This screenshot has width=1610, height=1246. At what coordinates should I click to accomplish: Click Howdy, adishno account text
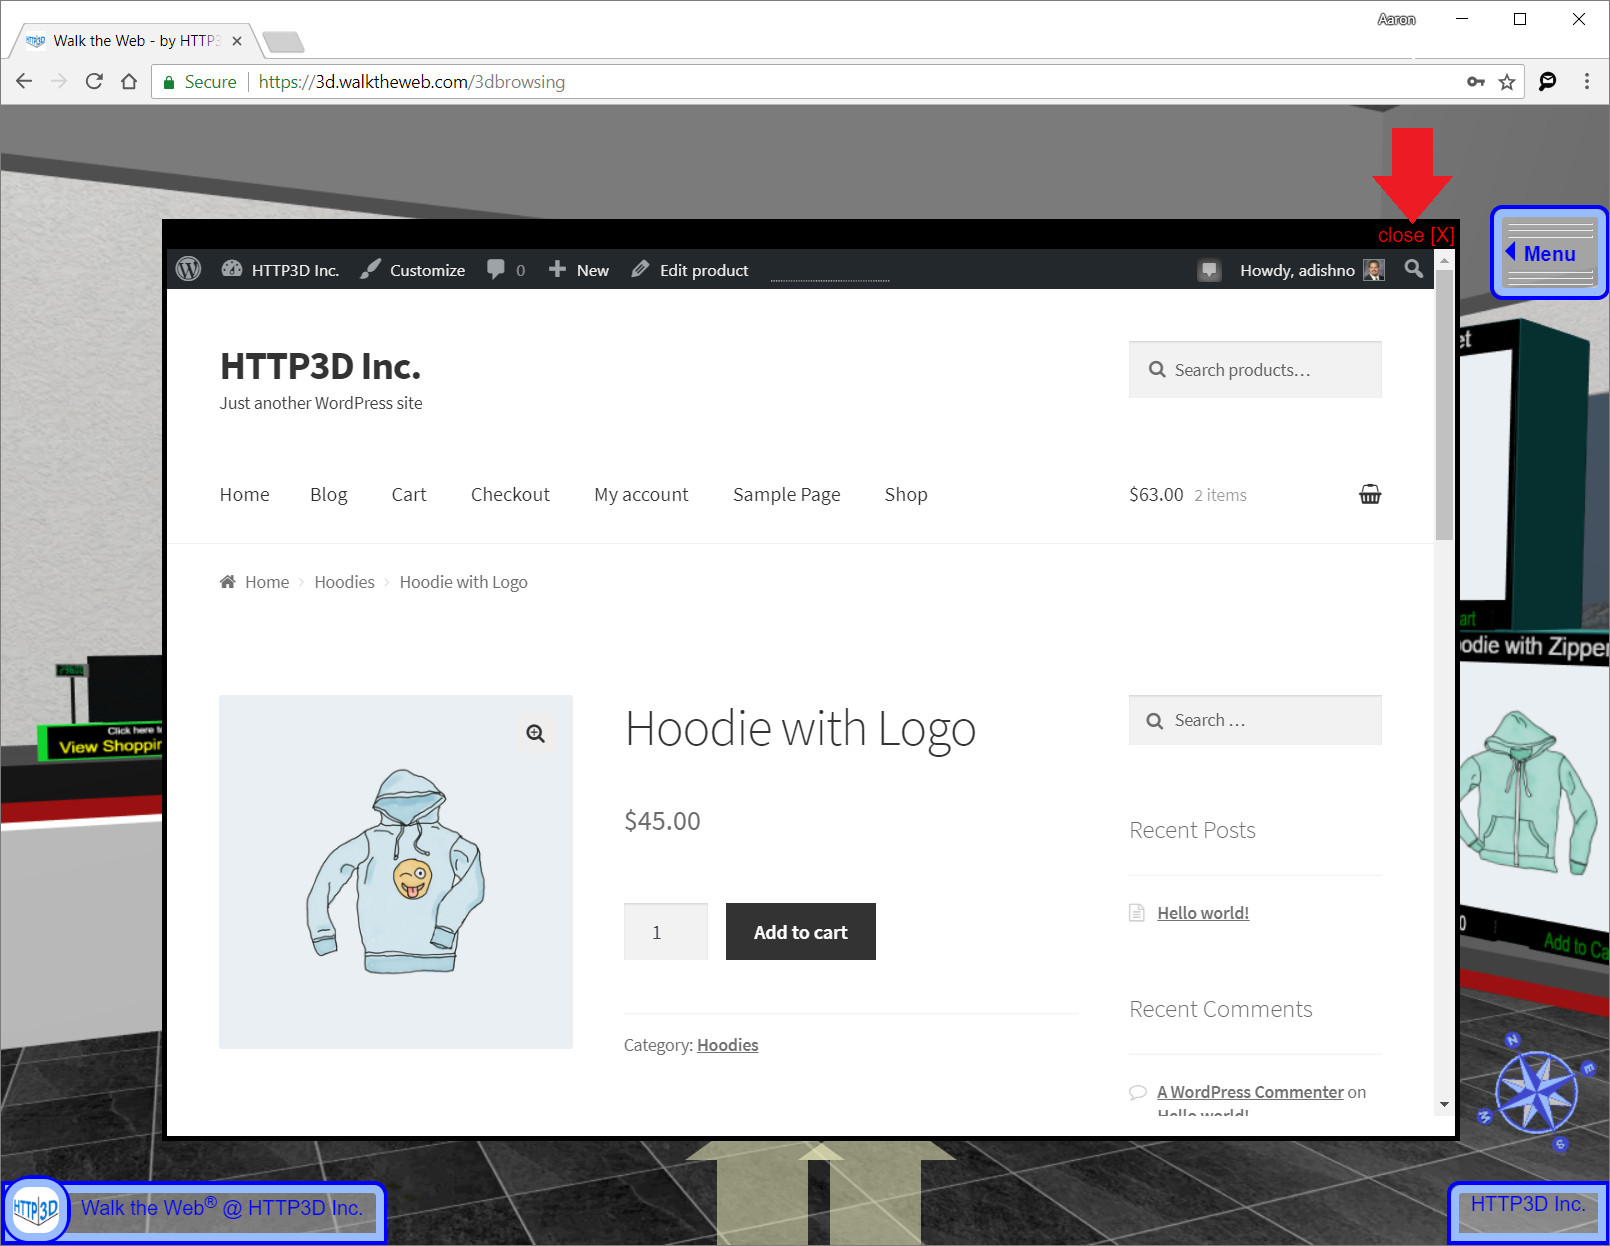coord(1297,270)
